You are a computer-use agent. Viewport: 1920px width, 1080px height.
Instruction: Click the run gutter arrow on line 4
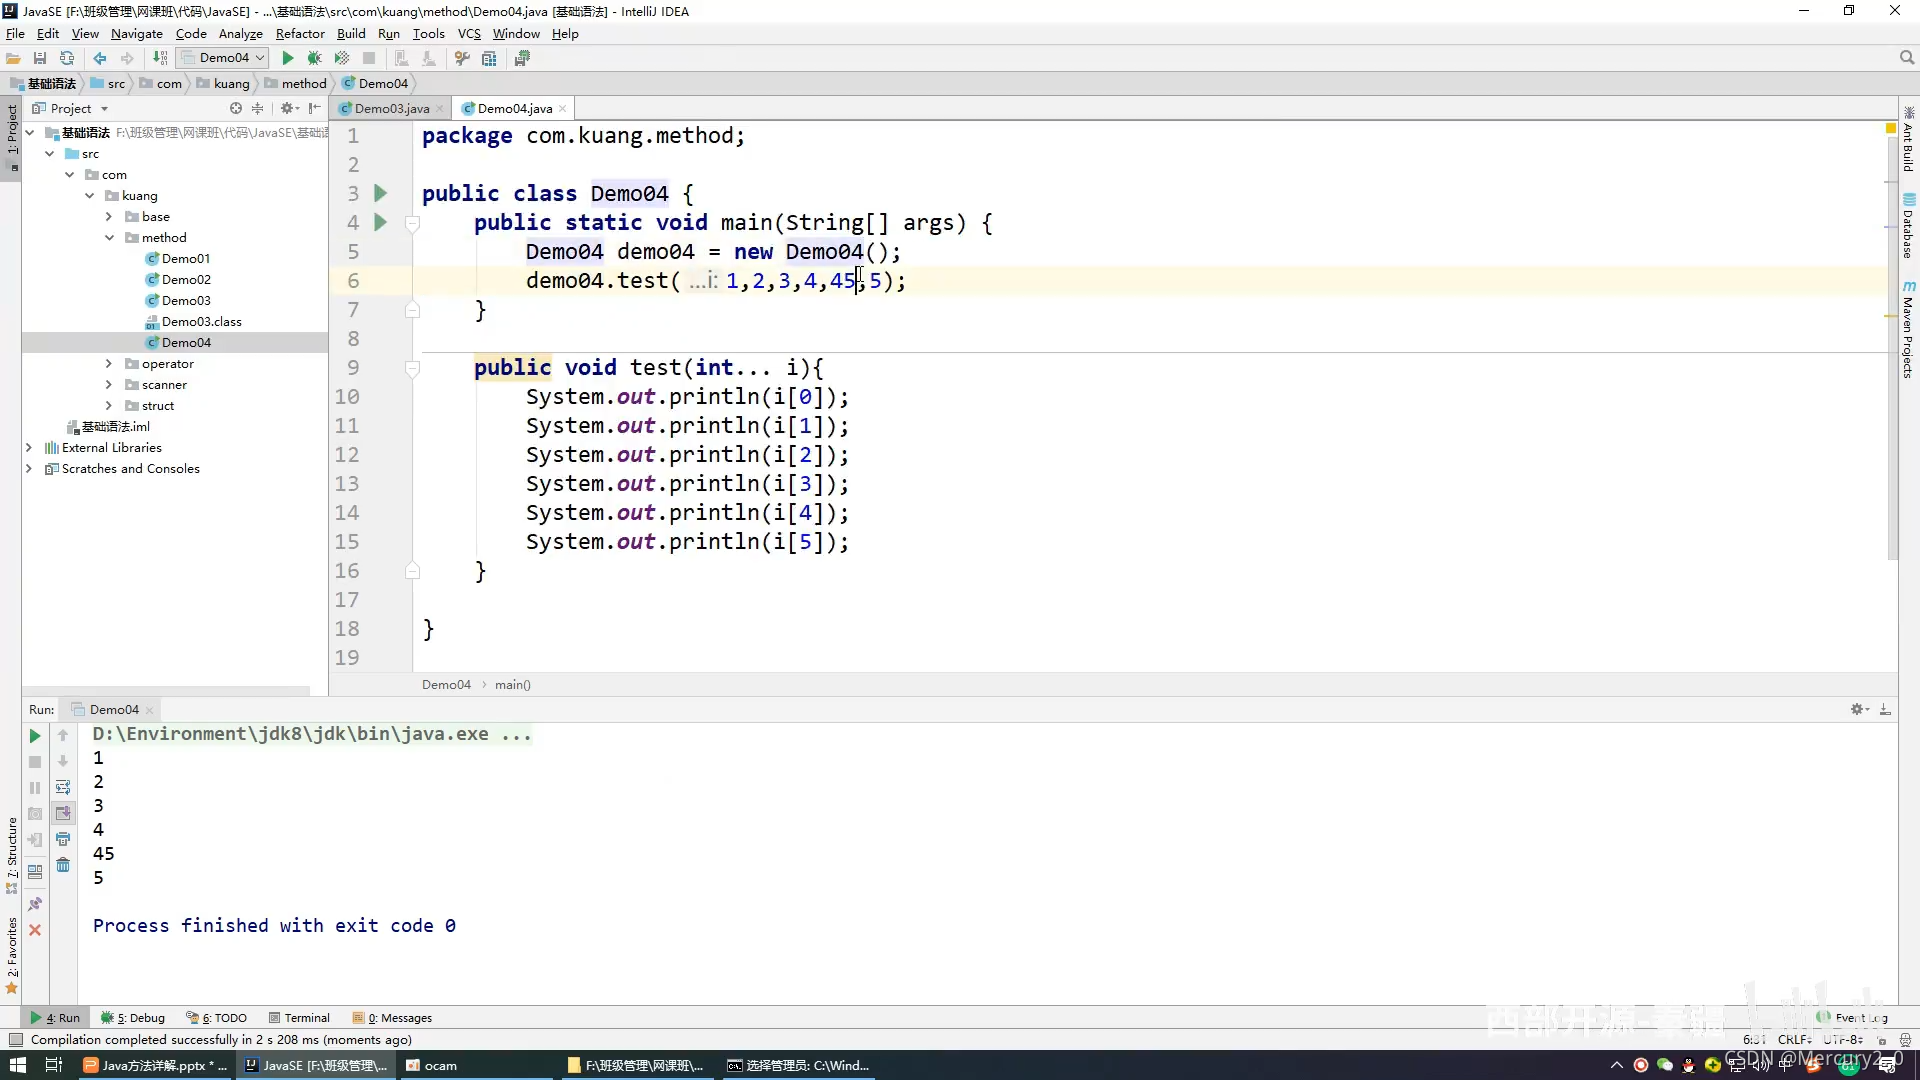tap(380, 222)
